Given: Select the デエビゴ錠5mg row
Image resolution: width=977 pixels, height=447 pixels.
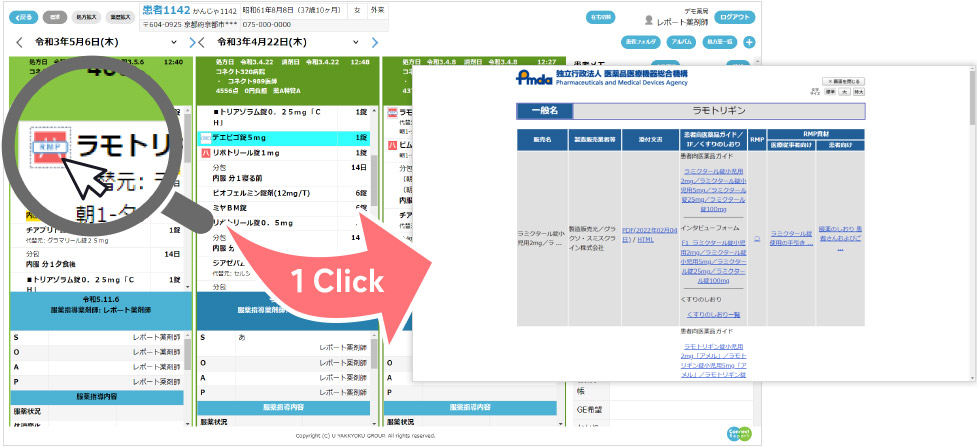Looking at the screenshot, I should 284,137.
